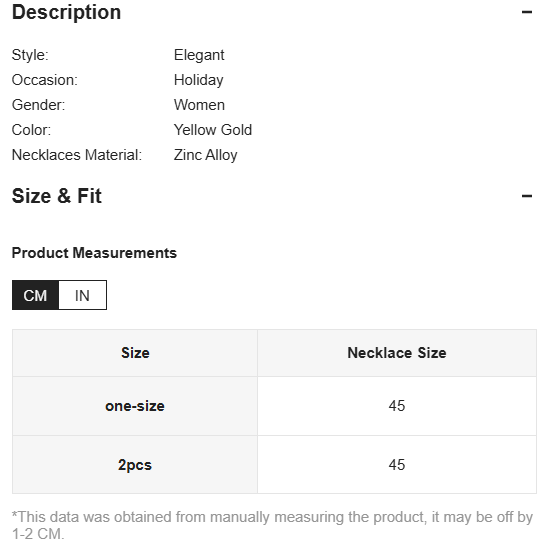
Task: Click the Size column header
Action: [x=135, y=353]
